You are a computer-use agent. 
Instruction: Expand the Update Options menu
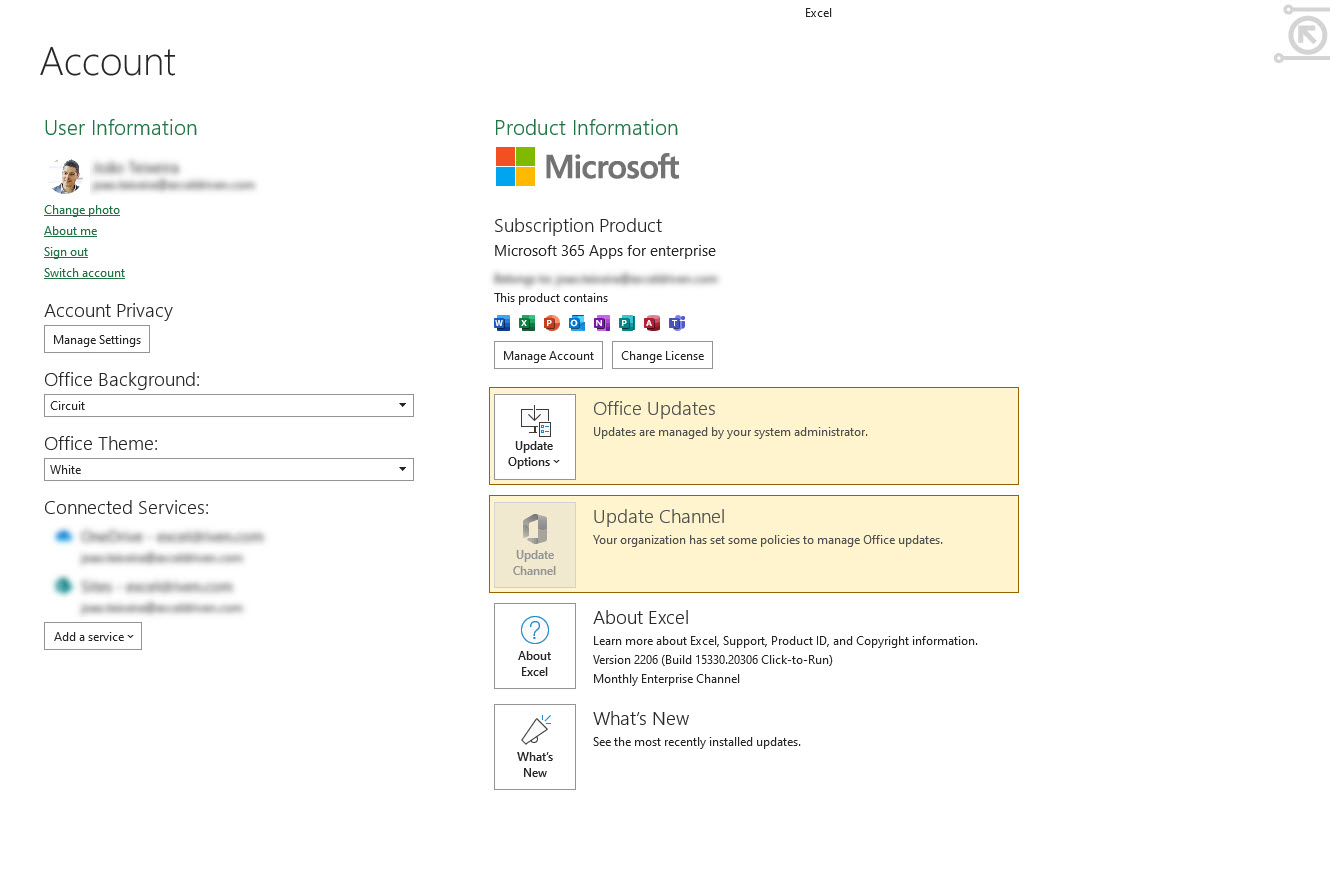pyautogui.click(x=534, y=437)
